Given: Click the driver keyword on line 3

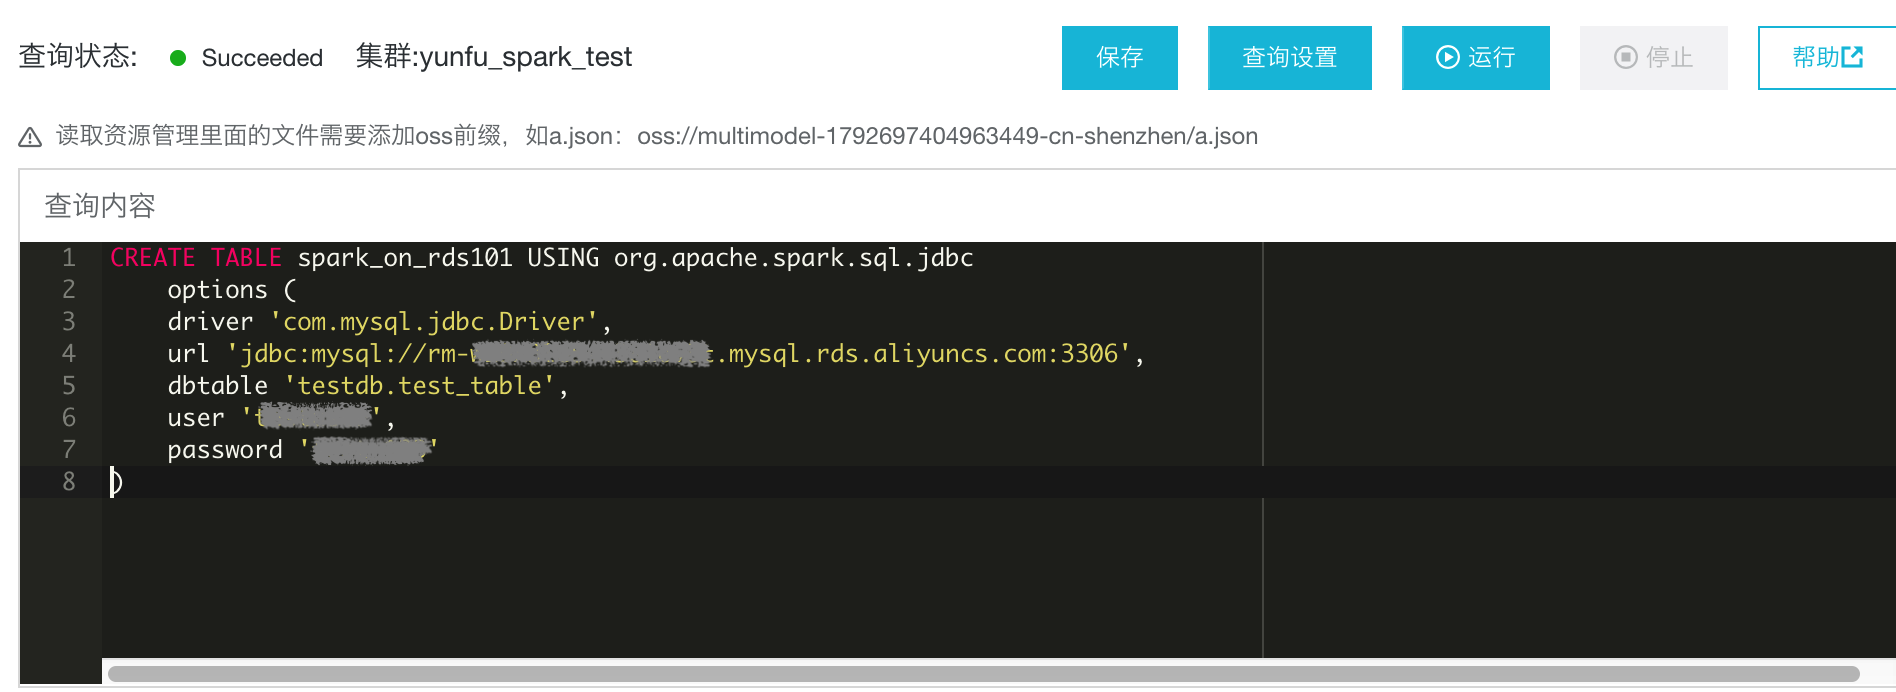Looking at the screenshot, I should coord(210,322).
